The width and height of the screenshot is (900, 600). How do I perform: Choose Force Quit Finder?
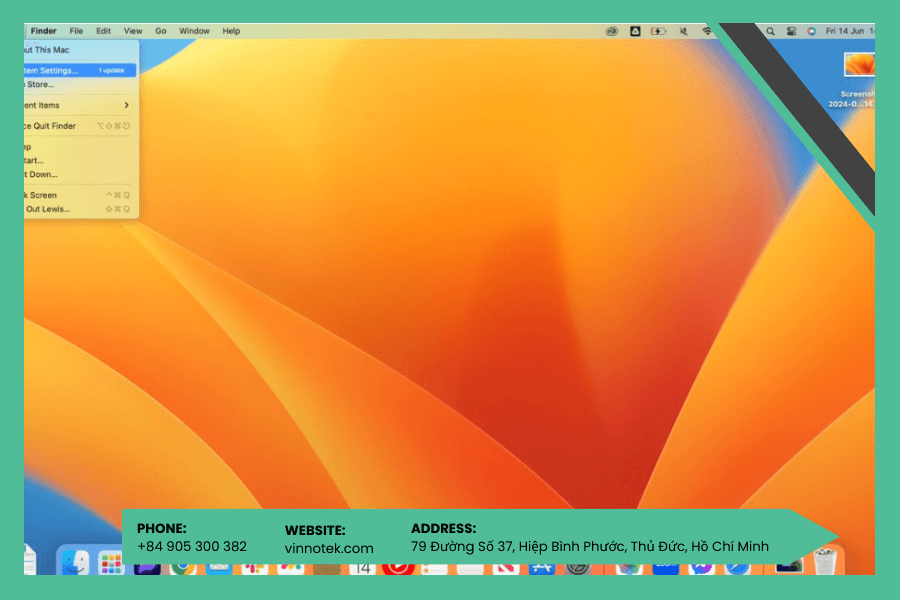tap(80, 126)
